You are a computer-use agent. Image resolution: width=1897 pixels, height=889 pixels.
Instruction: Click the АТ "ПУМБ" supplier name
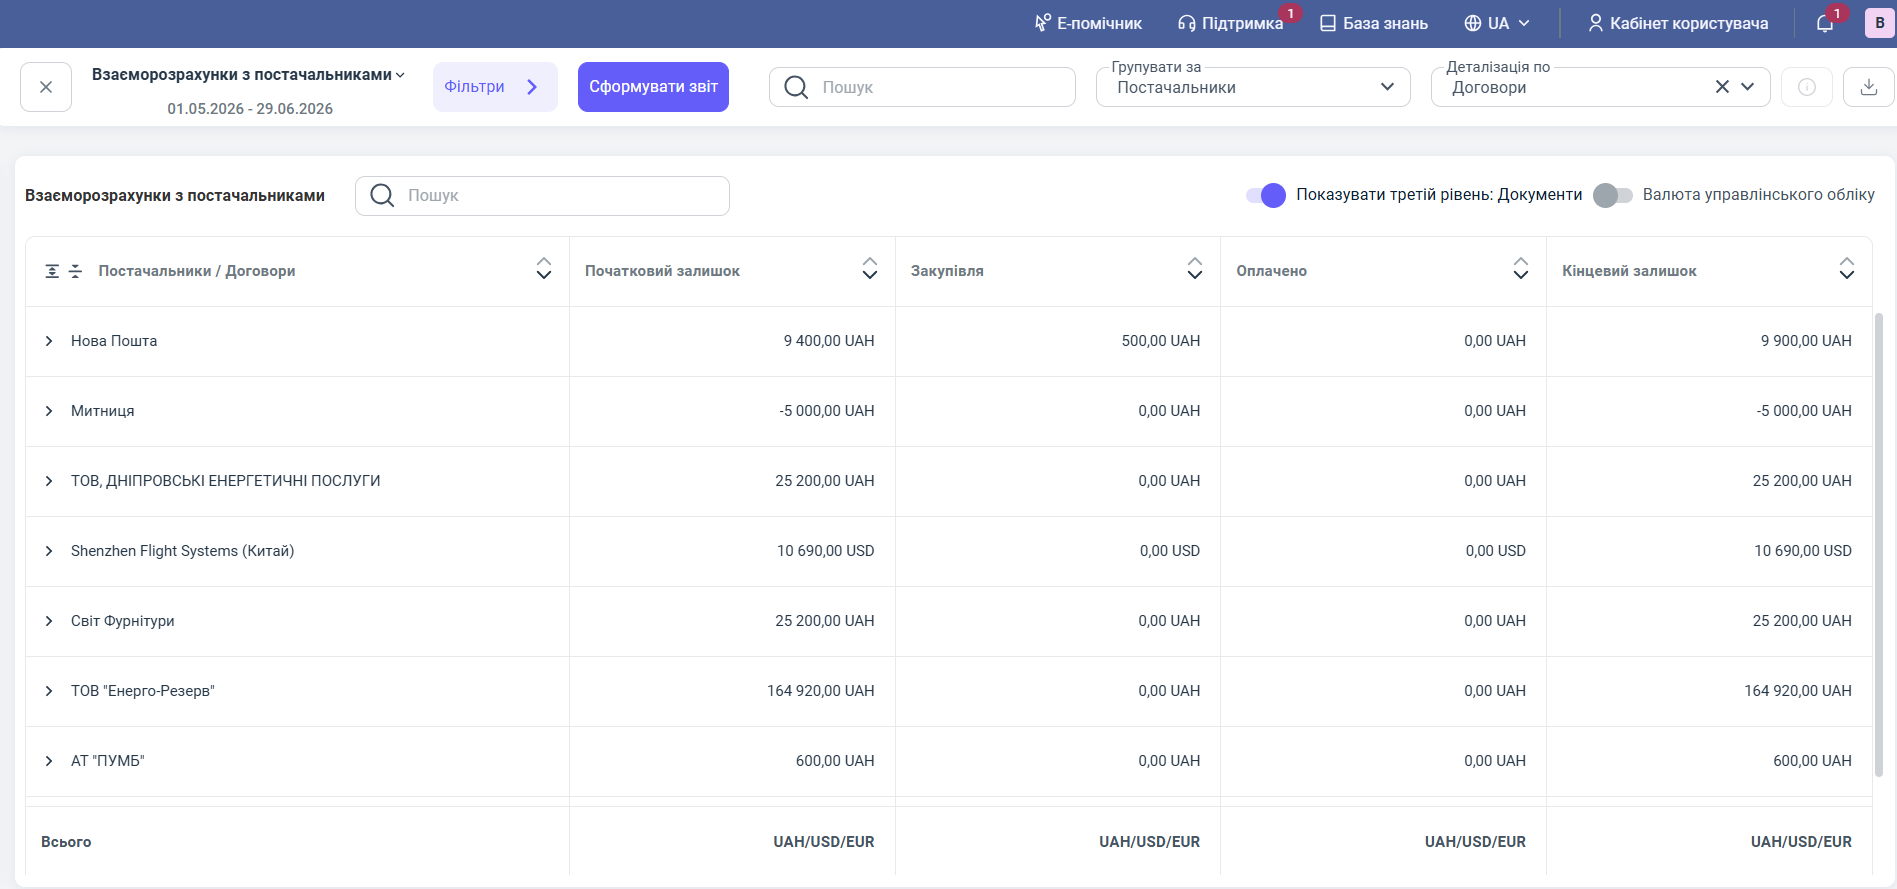click(x=108, y=761)
